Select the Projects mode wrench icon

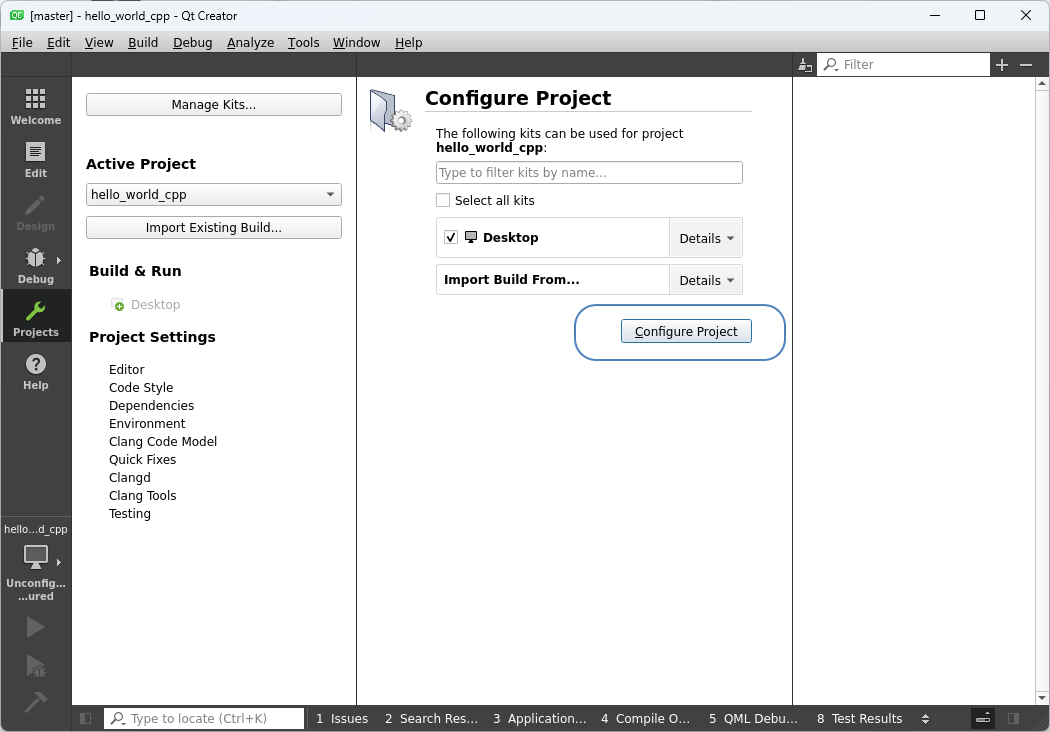(x=35, y=311)
